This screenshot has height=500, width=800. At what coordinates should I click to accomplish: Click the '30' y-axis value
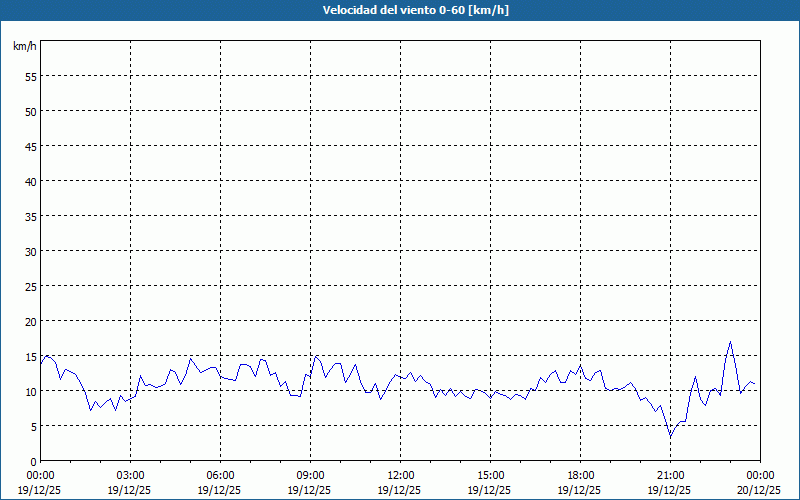[31, 252]
